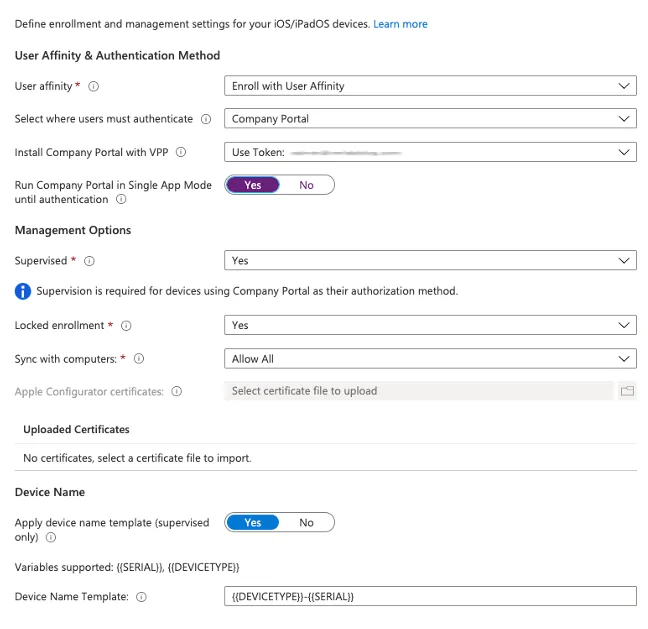This screenshot has width=648, height=629.
Task: Open the Supervised dropdown
Action: point(430,260)
